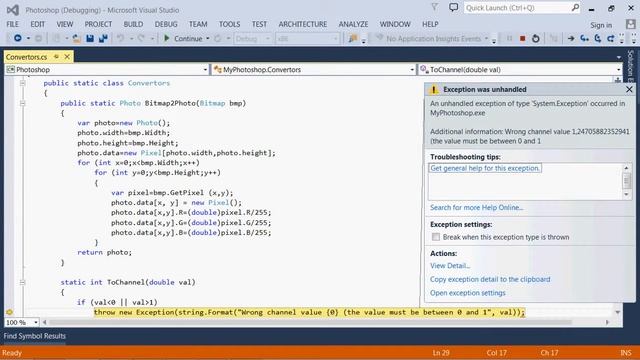
Task: Click 'Search for more Help Online...'
Action: point(477,207)
